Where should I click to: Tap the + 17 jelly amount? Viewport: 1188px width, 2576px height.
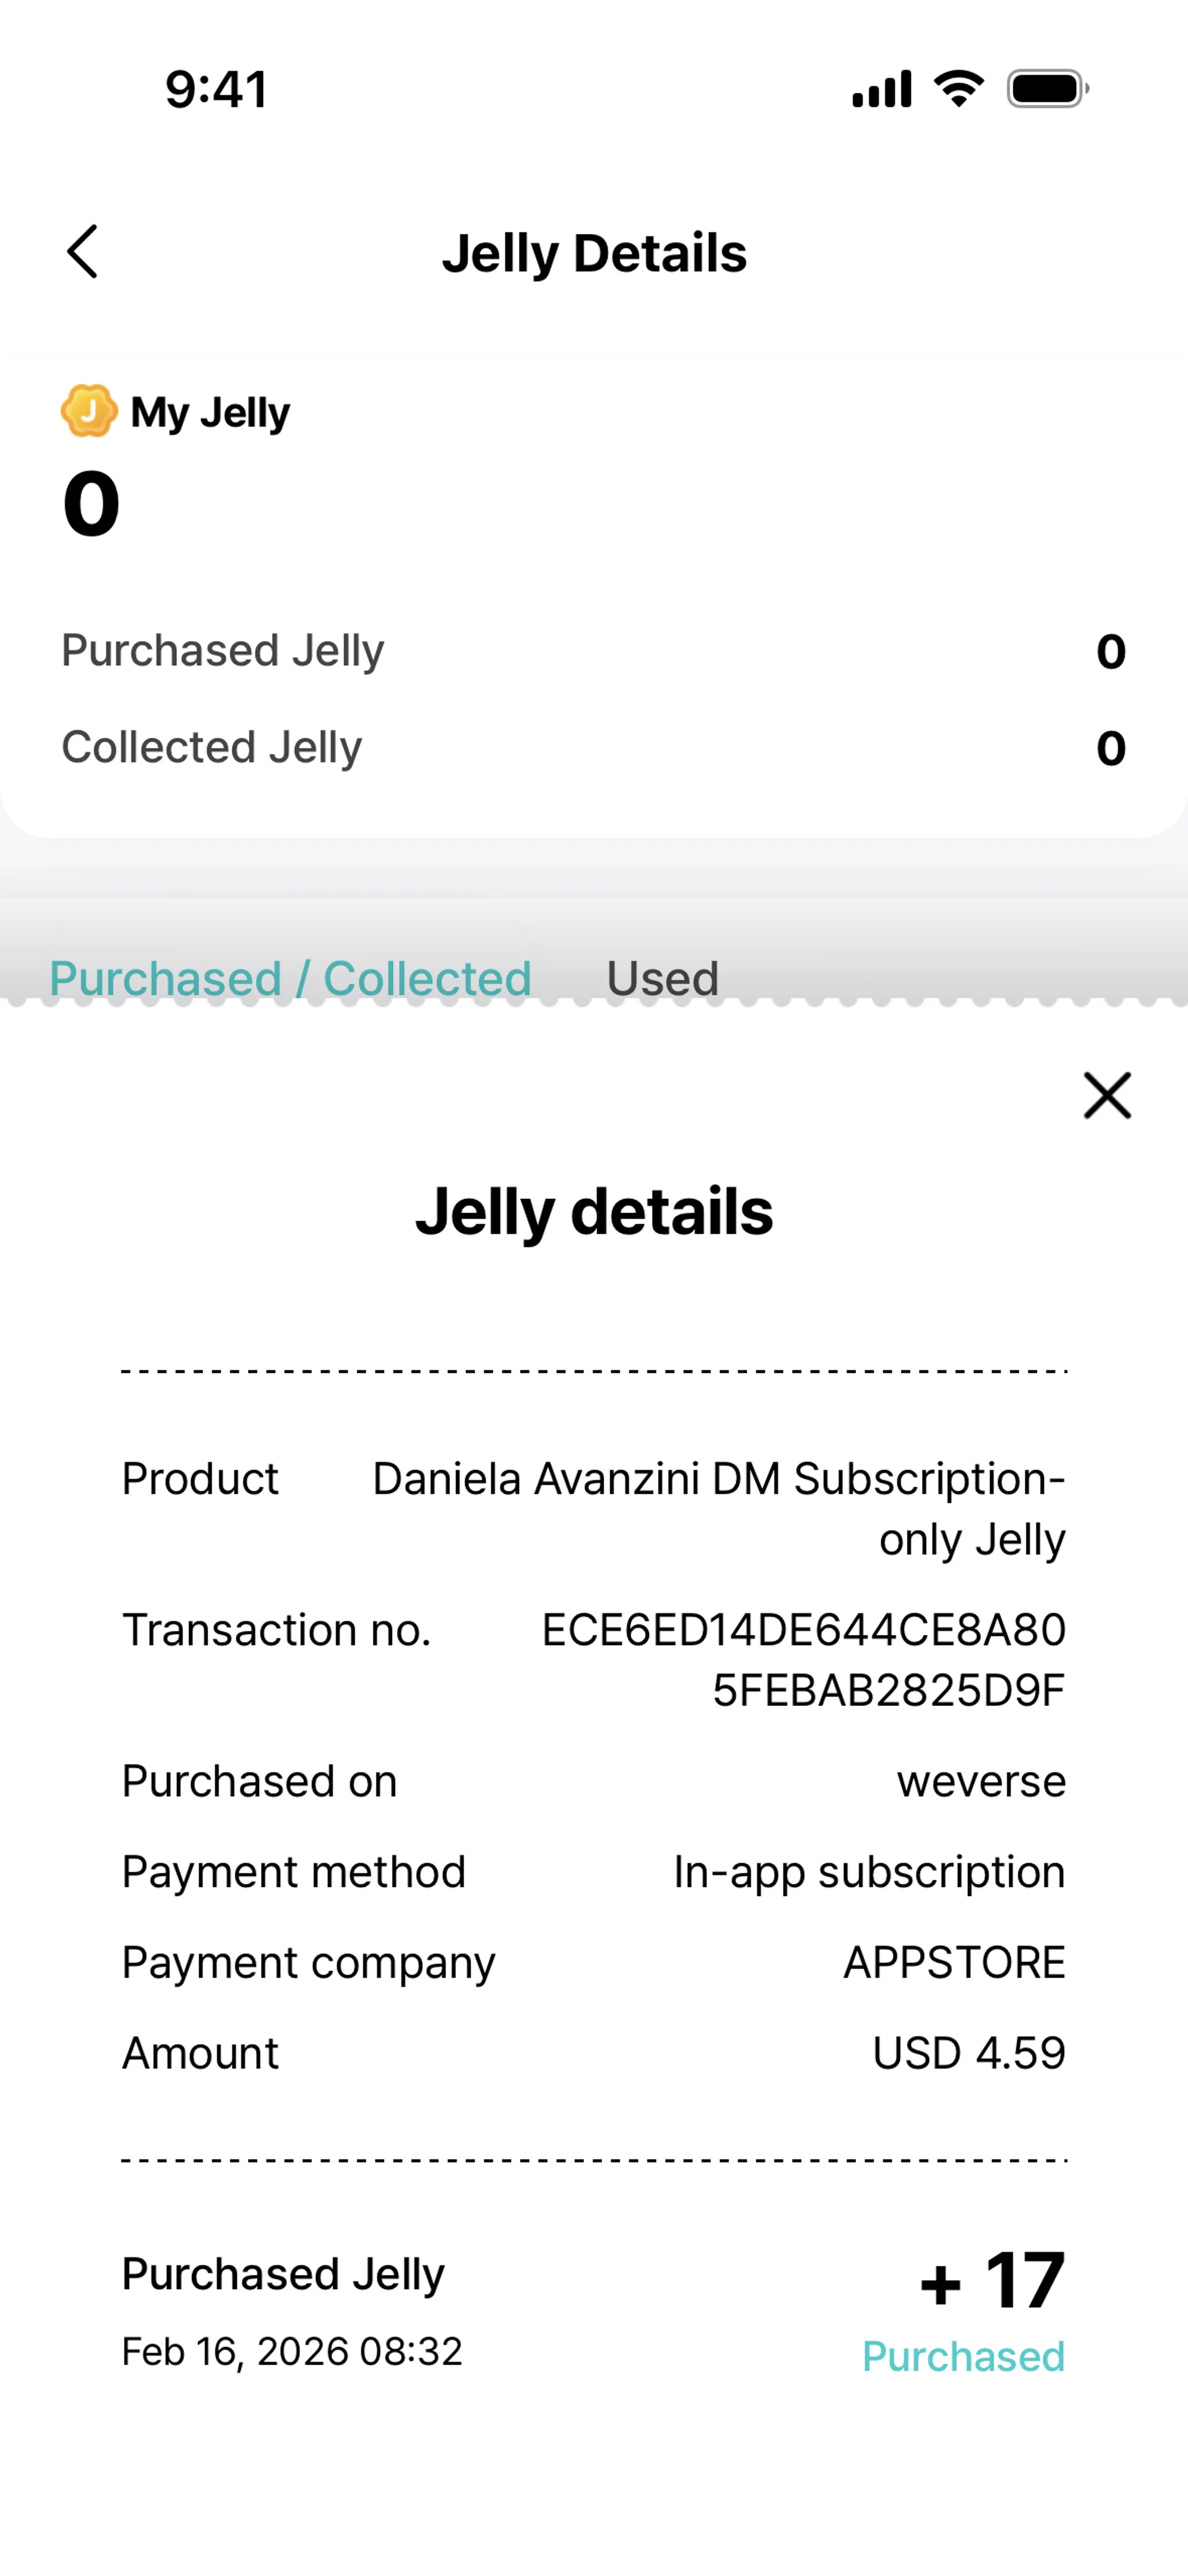pyautogui.click(x=992, y=2281)
